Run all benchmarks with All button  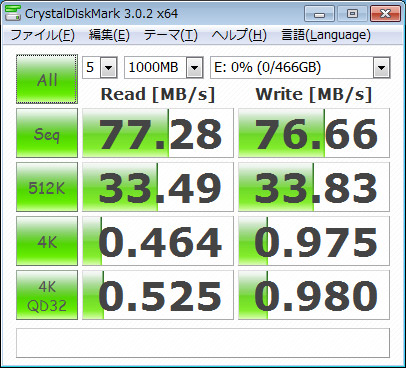[47, 79]
